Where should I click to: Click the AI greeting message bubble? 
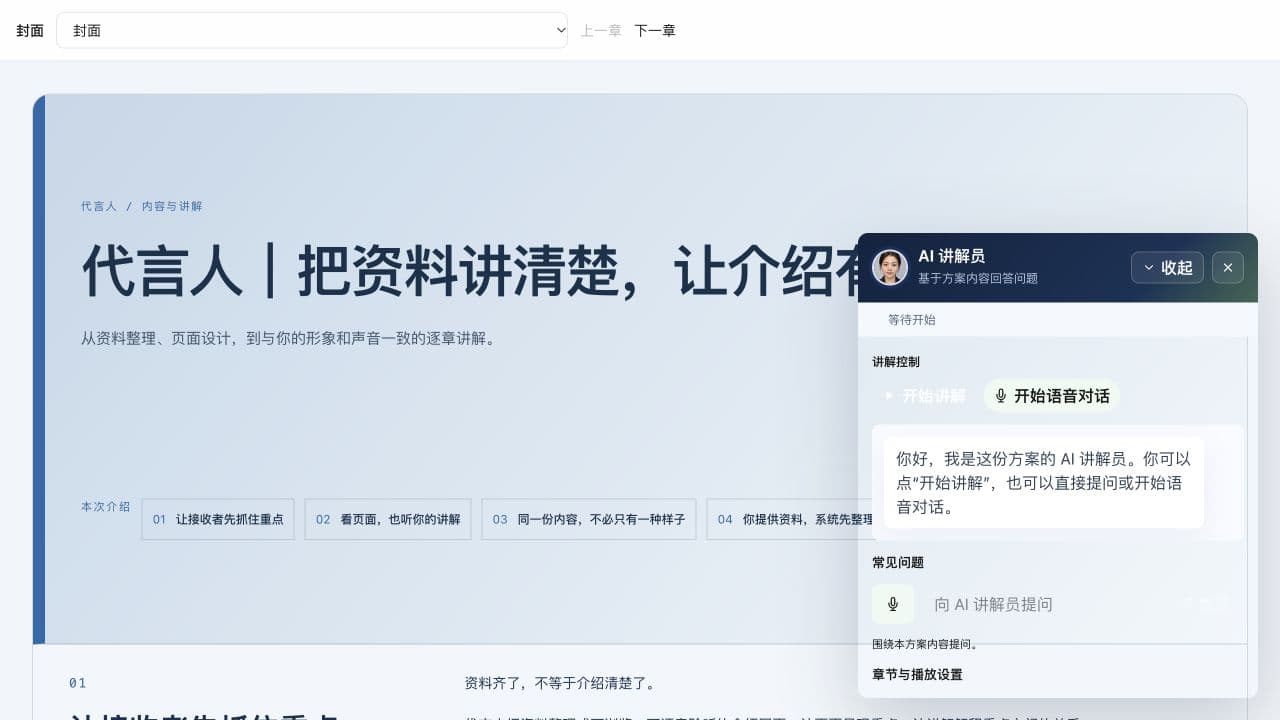1044,483
